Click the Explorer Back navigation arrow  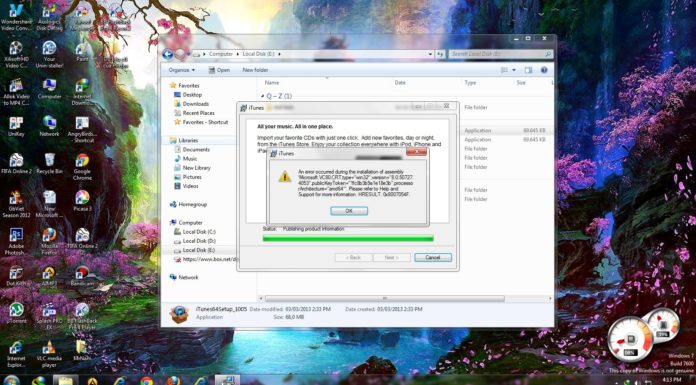coord(168,55)
